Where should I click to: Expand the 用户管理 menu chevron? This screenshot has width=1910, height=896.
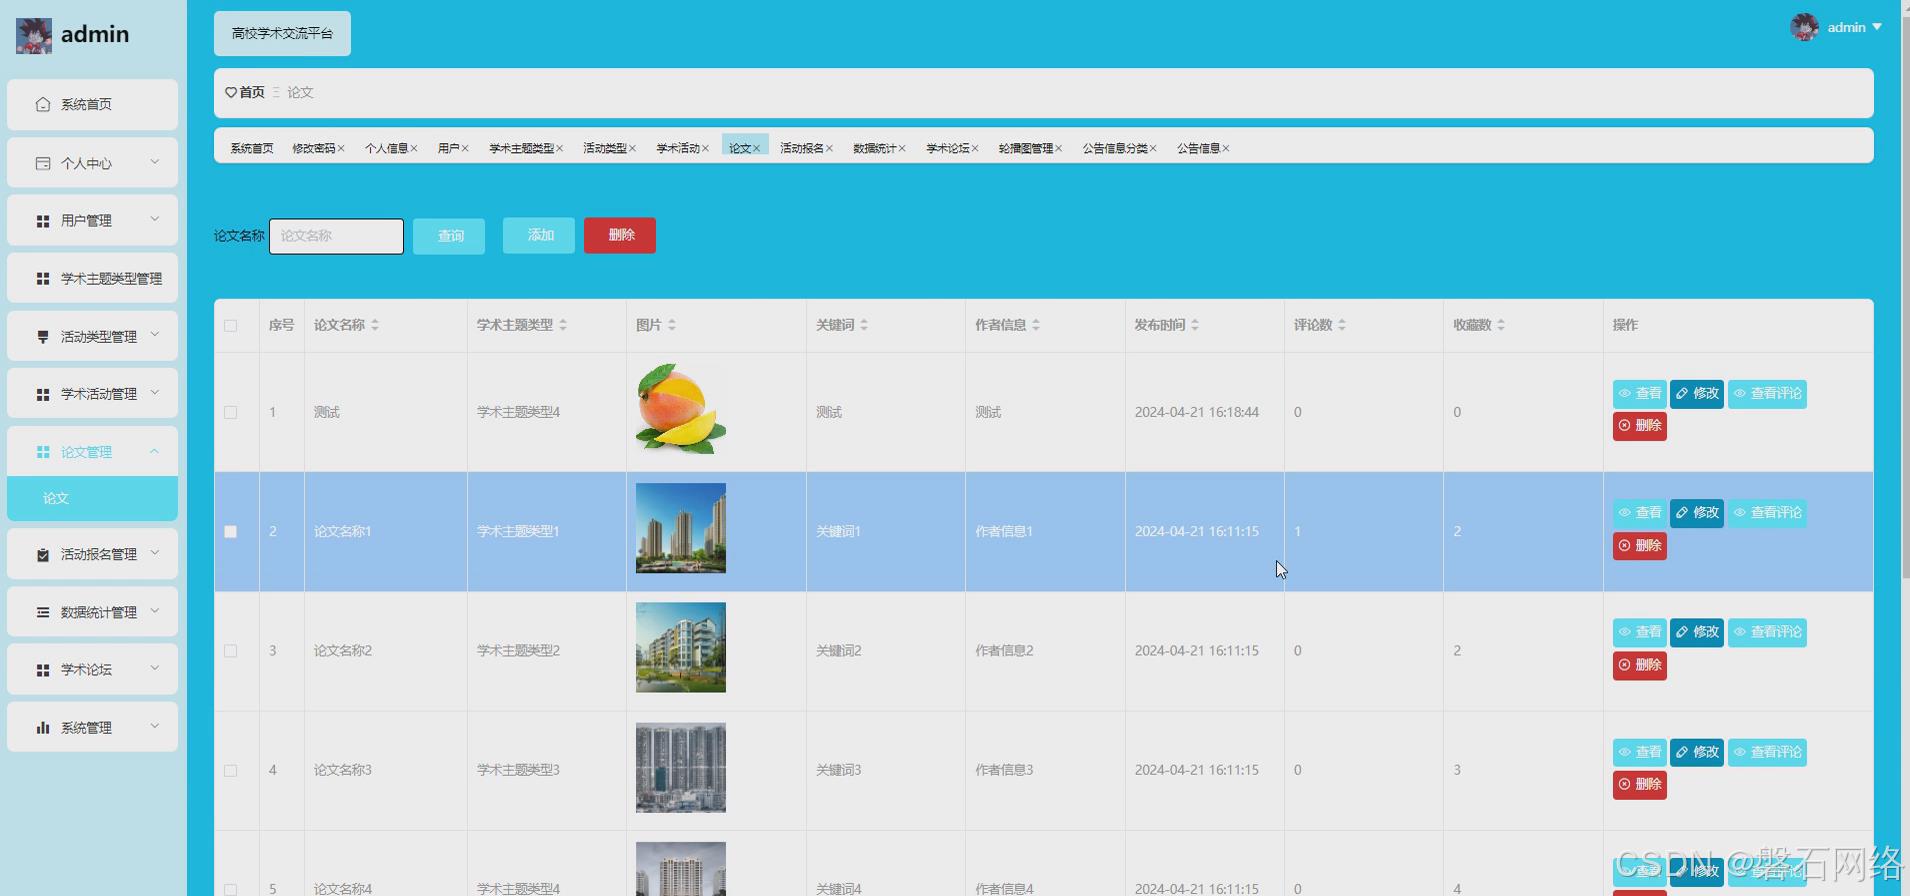(154, 219)
